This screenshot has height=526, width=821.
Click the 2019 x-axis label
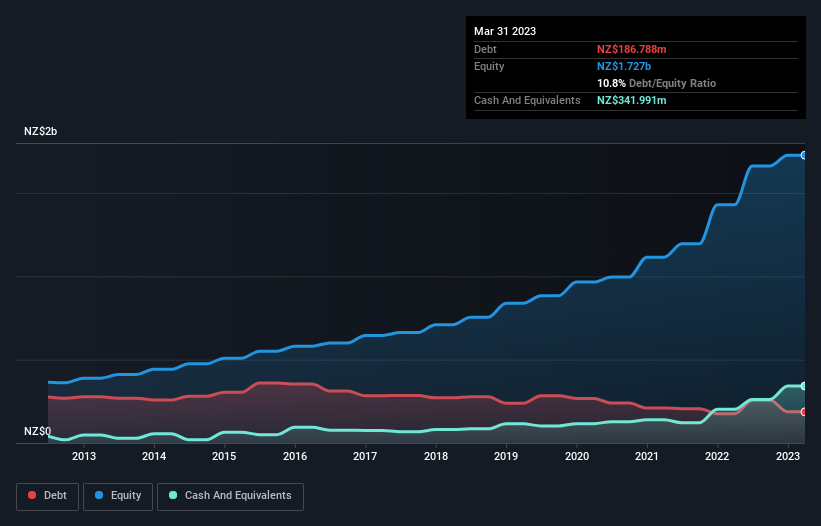pos(506,456)
